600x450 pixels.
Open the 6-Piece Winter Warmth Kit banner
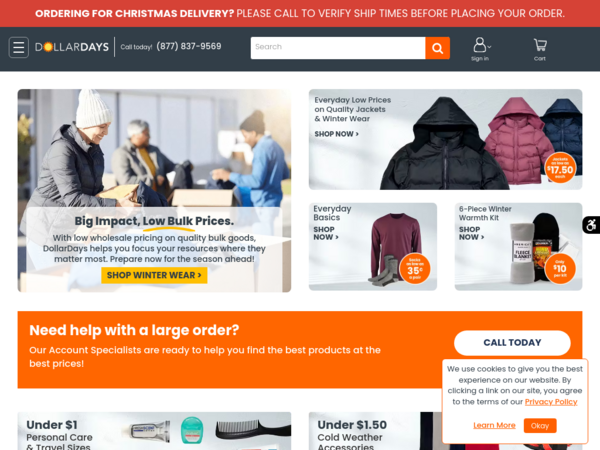(x=518, y=246)
